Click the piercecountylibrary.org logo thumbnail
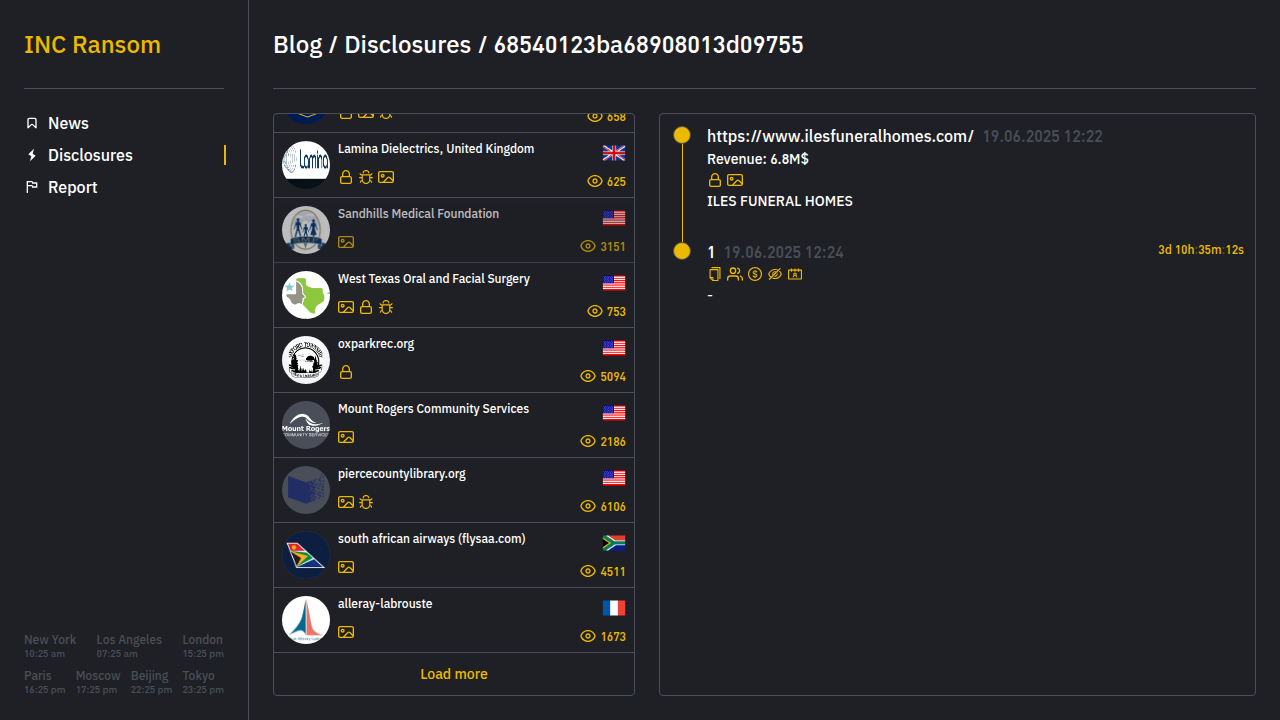 click(306, 490)
